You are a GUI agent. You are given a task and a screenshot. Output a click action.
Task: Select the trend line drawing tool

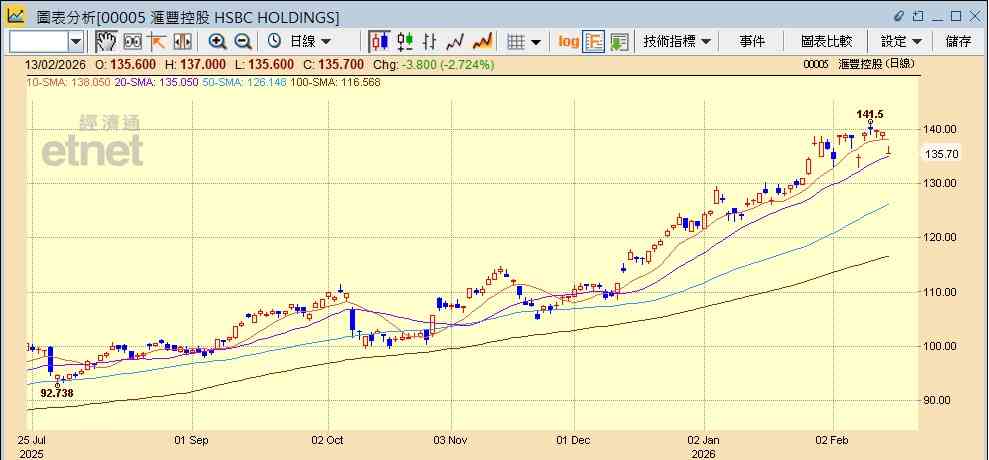point(156,42)
